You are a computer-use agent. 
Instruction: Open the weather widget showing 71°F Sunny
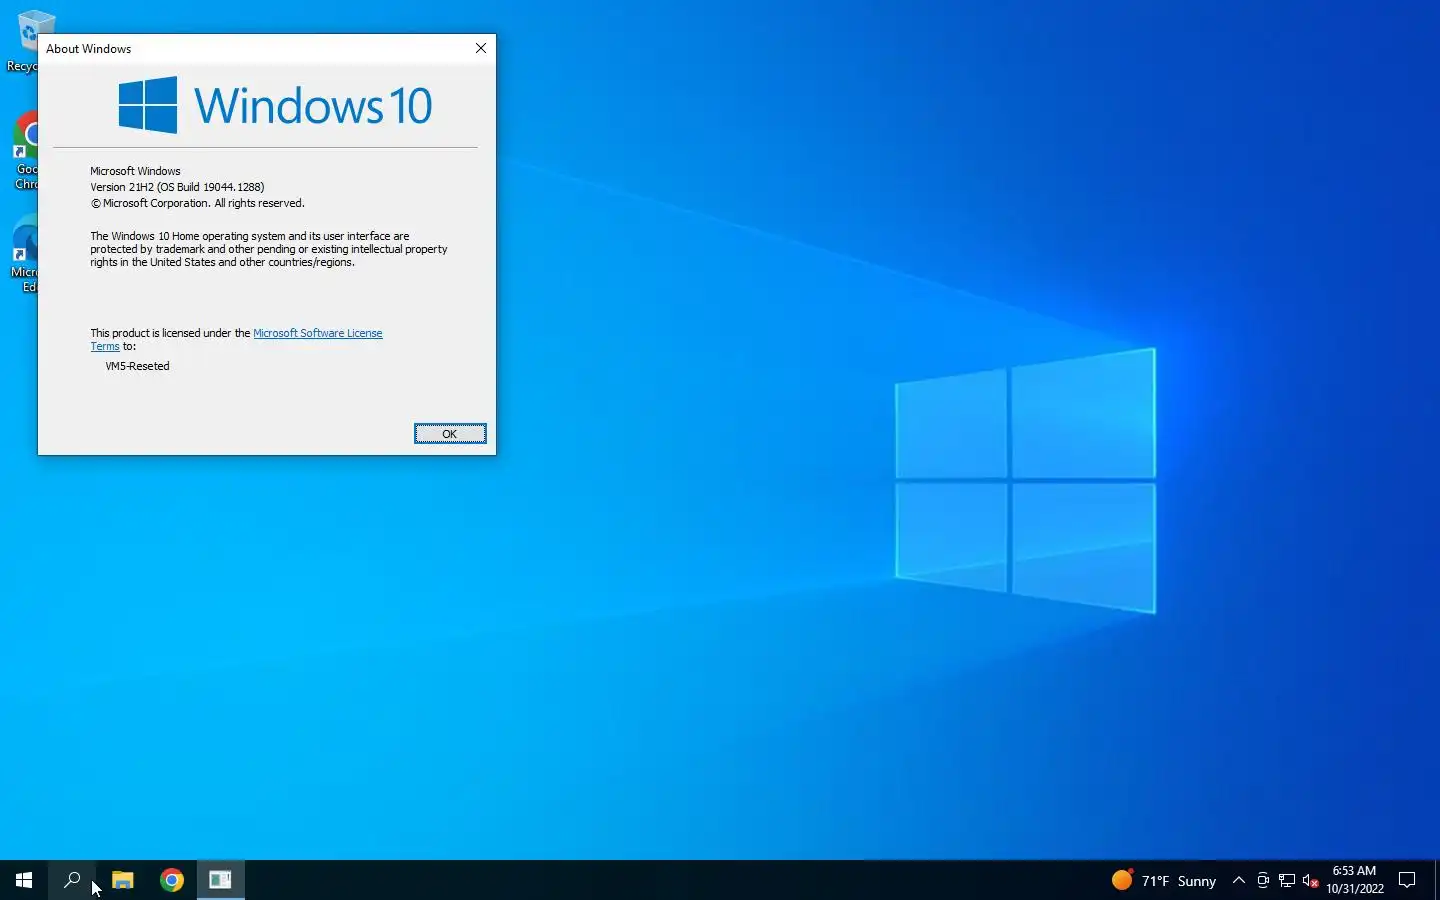1164,880
